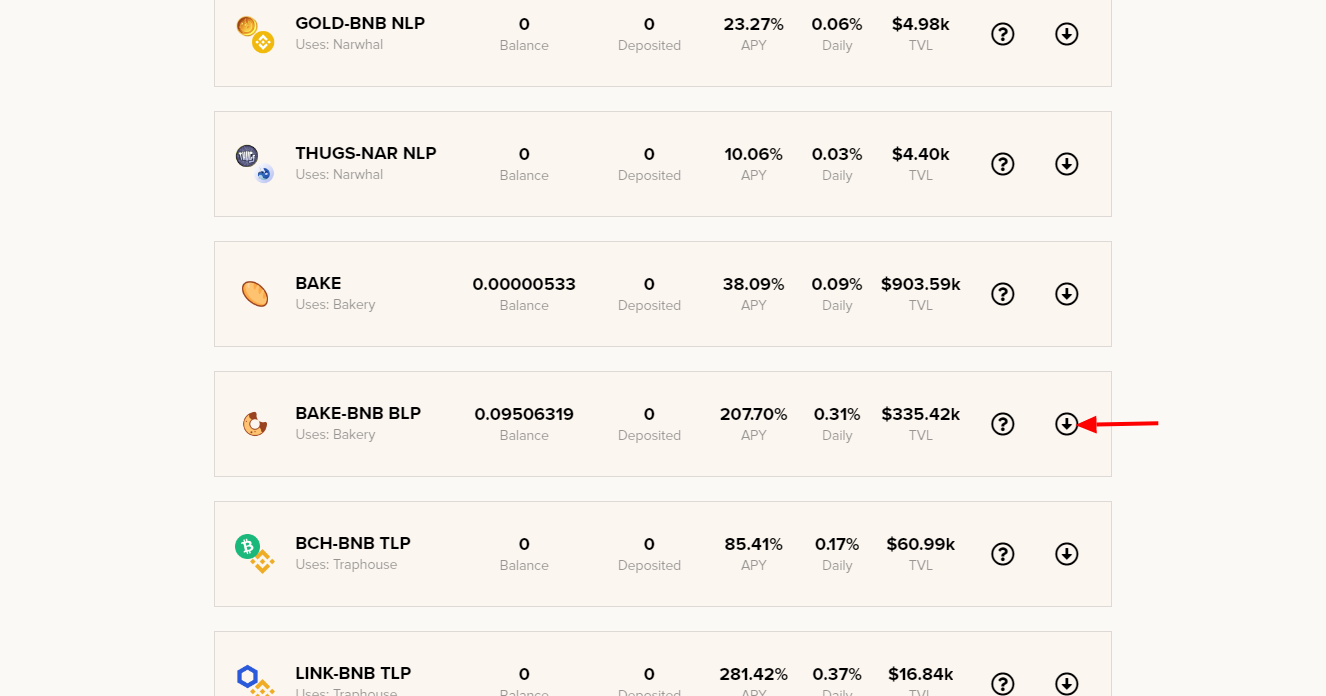This screenshot has width=1326, height=696.
Task: Select the BCH-BNB TLP vault title
Action: point(353,543)
